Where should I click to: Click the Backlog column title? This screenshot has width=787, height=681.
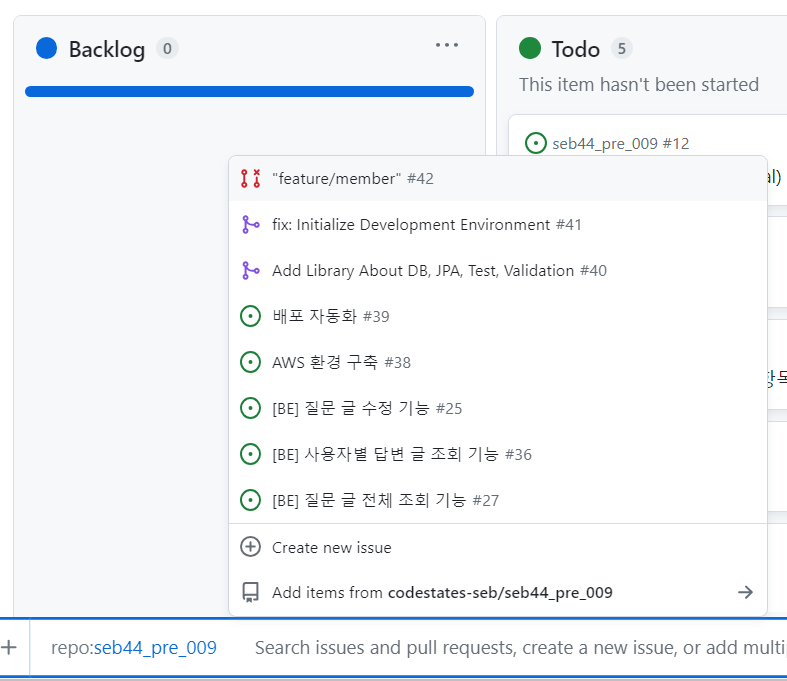(x=107, y=49)
